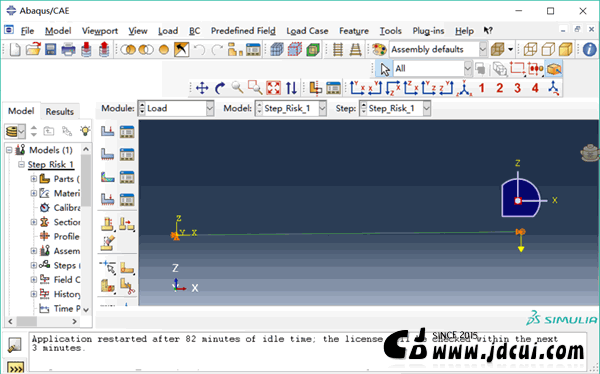The height and width of the screenshot is (374, 600).
Task: Toggle the shaded render style icon
Action: click(566, 49)
